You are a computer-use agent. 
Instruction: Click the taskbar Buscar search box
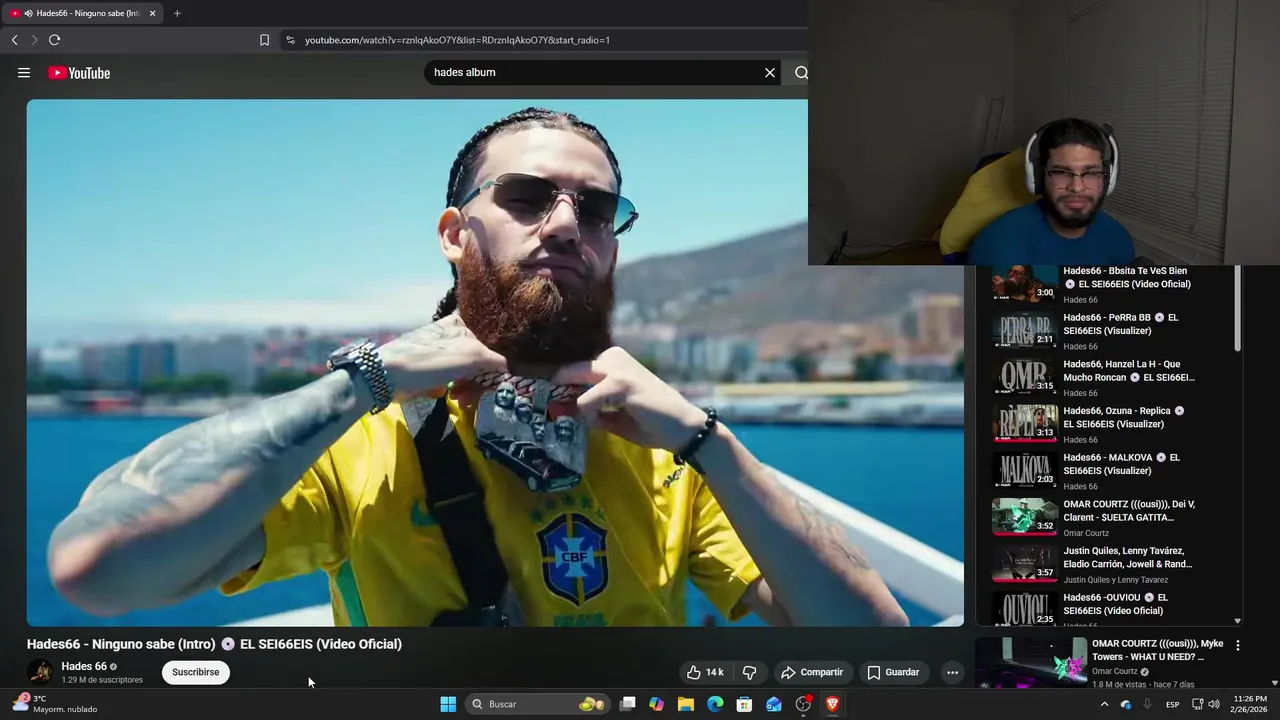pyautogui.click(x=539, y=704)
